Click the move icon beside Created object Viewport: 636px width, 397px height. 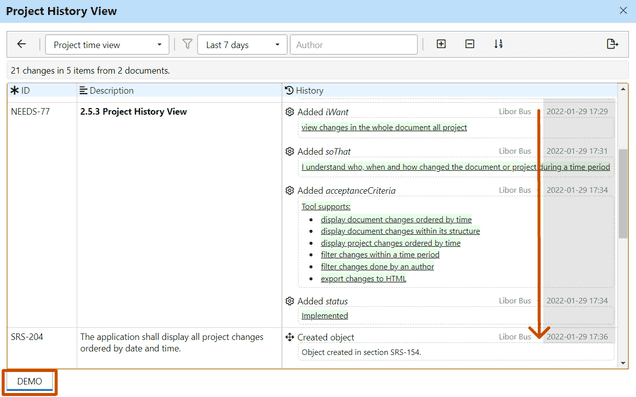tap(290, 337)
